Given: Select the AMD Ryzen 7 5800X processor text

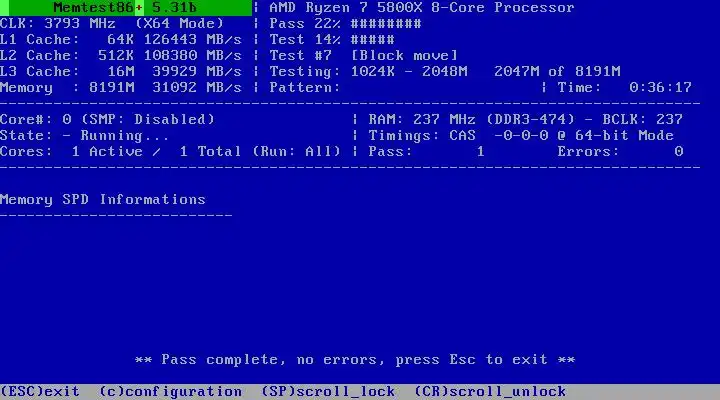Looking at the screenshot, I should 422,8.
